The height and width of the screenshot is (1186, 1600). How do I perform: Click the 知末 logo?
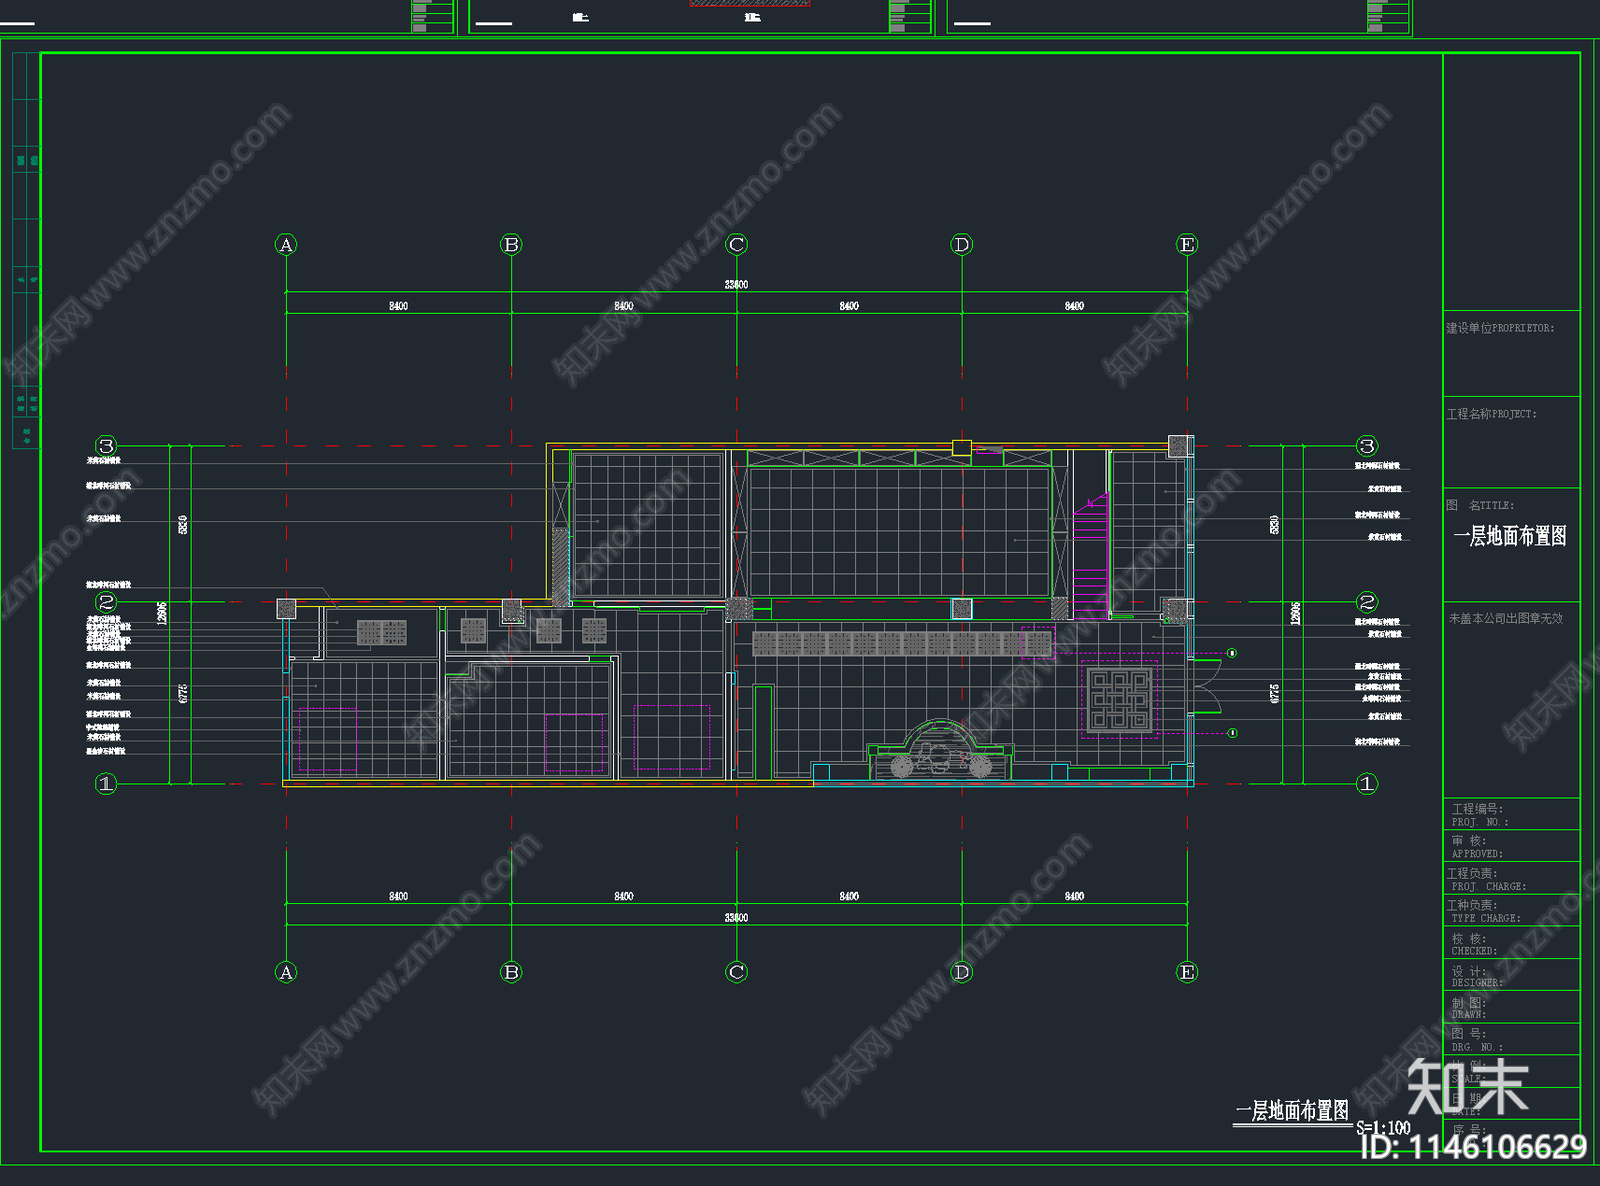1468,1087
